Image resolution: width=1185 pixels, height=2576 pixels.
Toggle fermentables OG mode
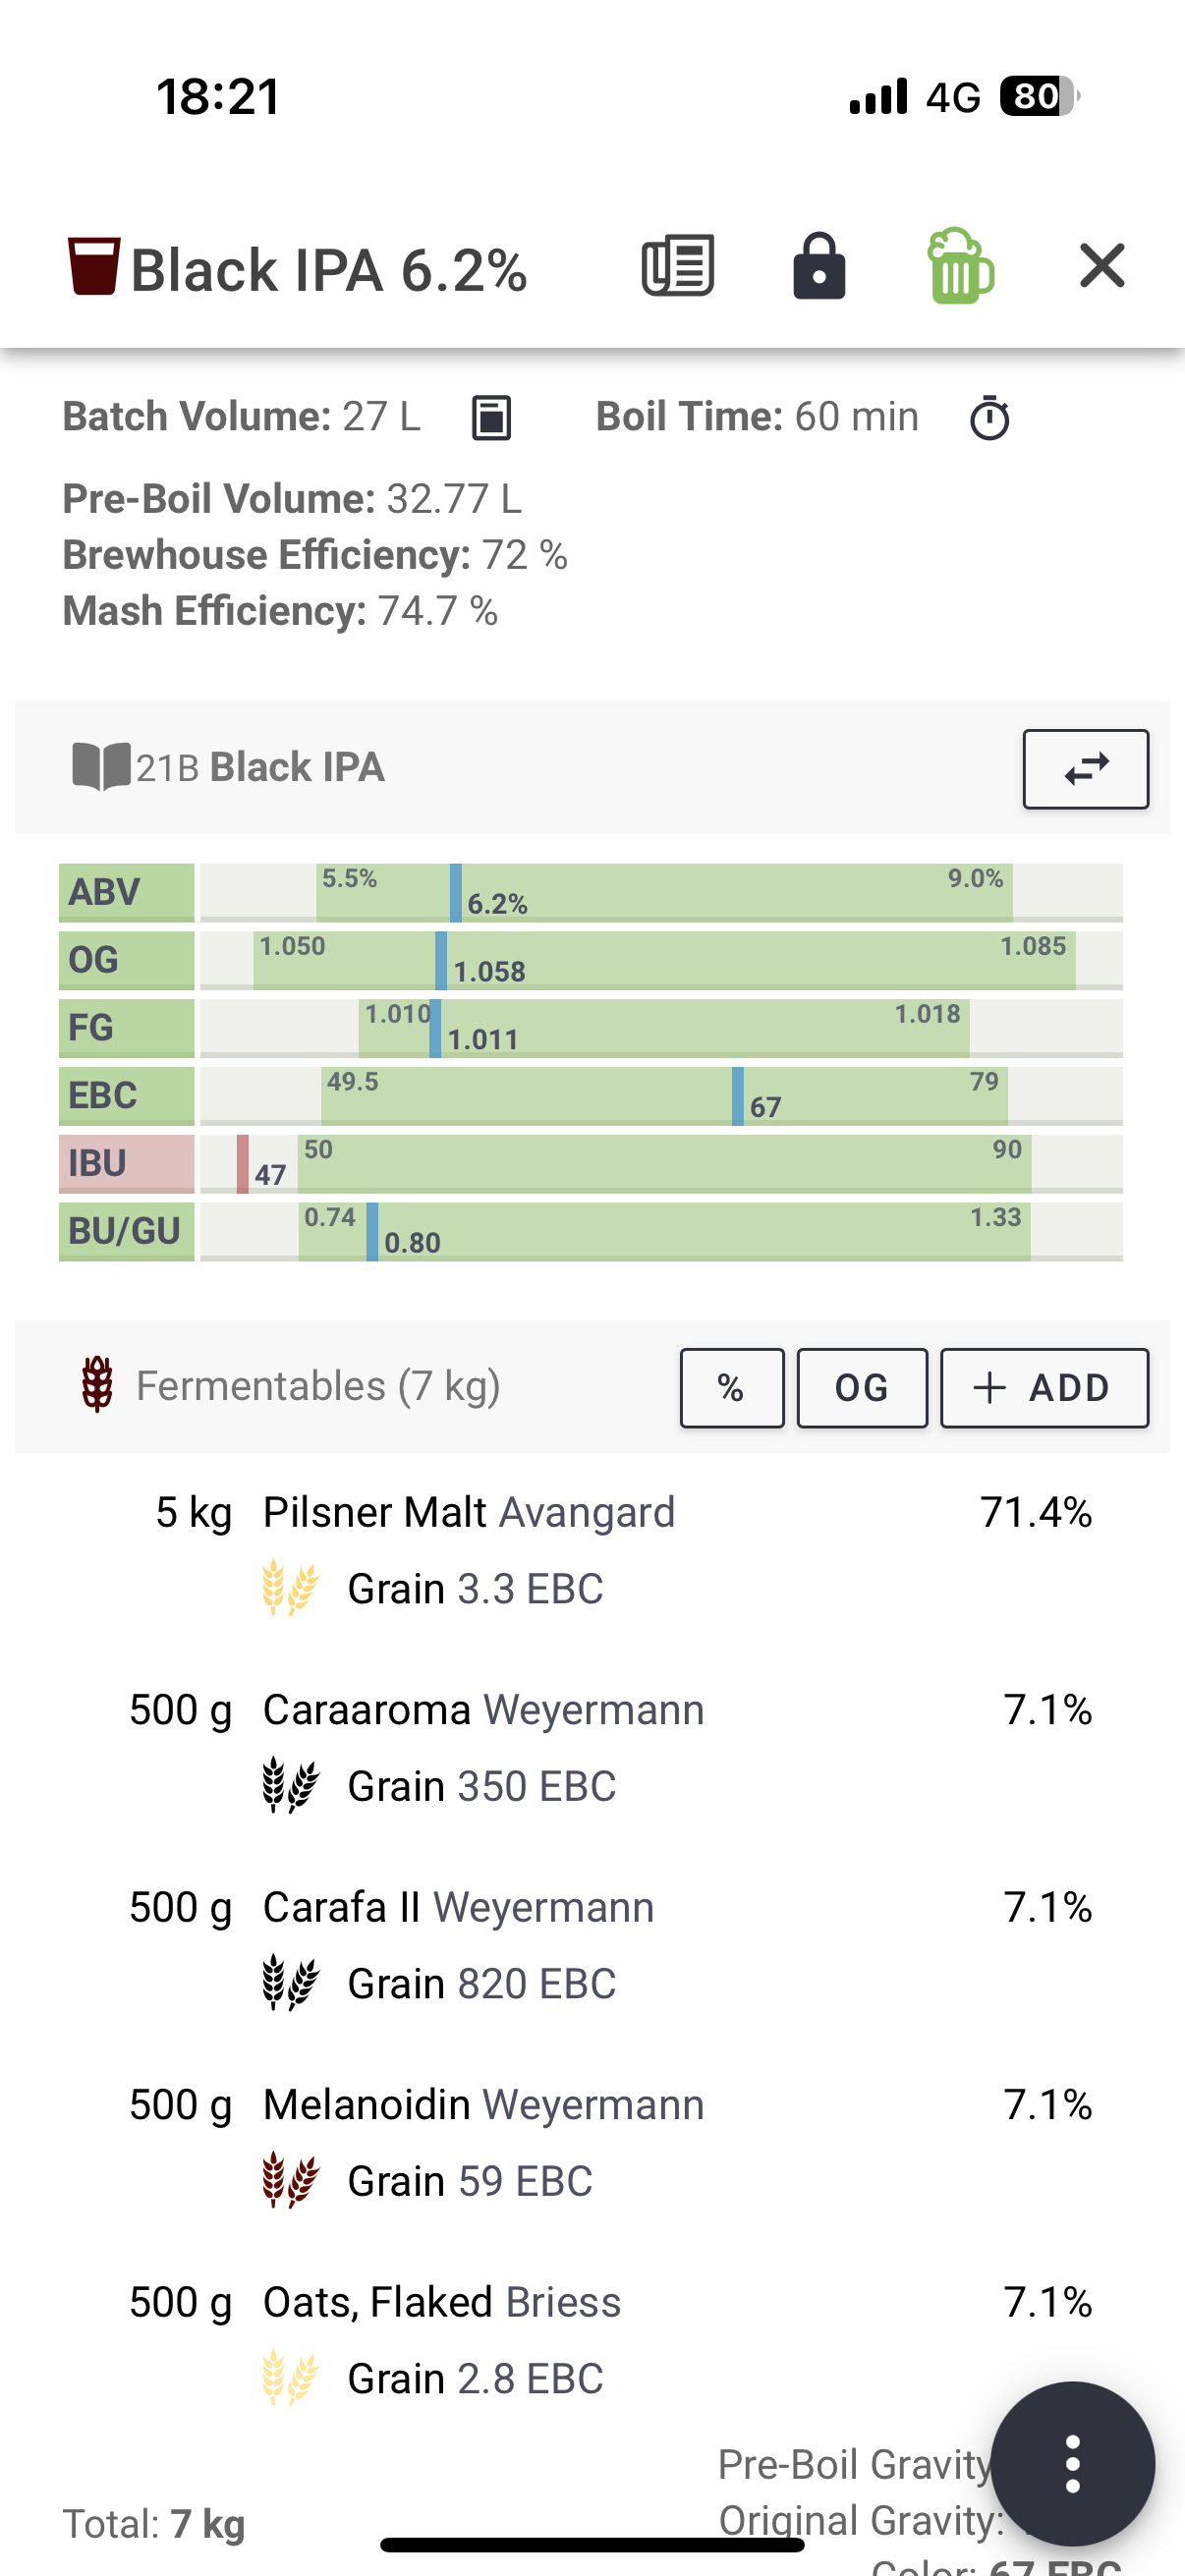pyautogui.click(x=862, y=1388)
